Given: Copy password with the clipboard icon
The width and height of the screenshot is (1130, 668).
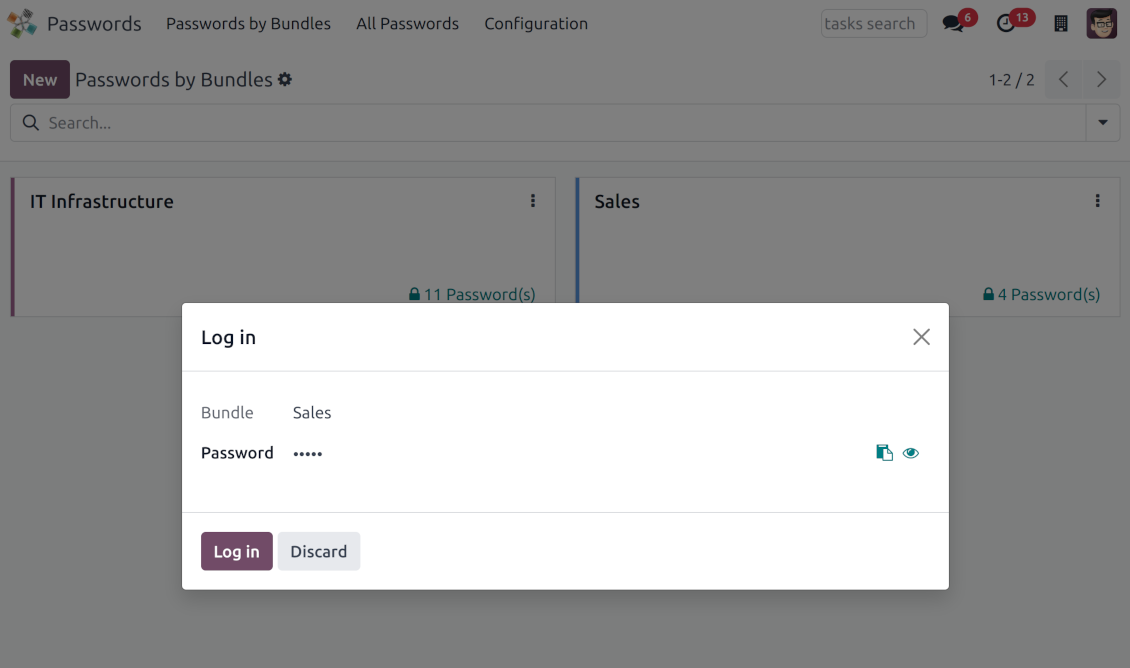Looking at the screenshot, I should click(884, 453).
